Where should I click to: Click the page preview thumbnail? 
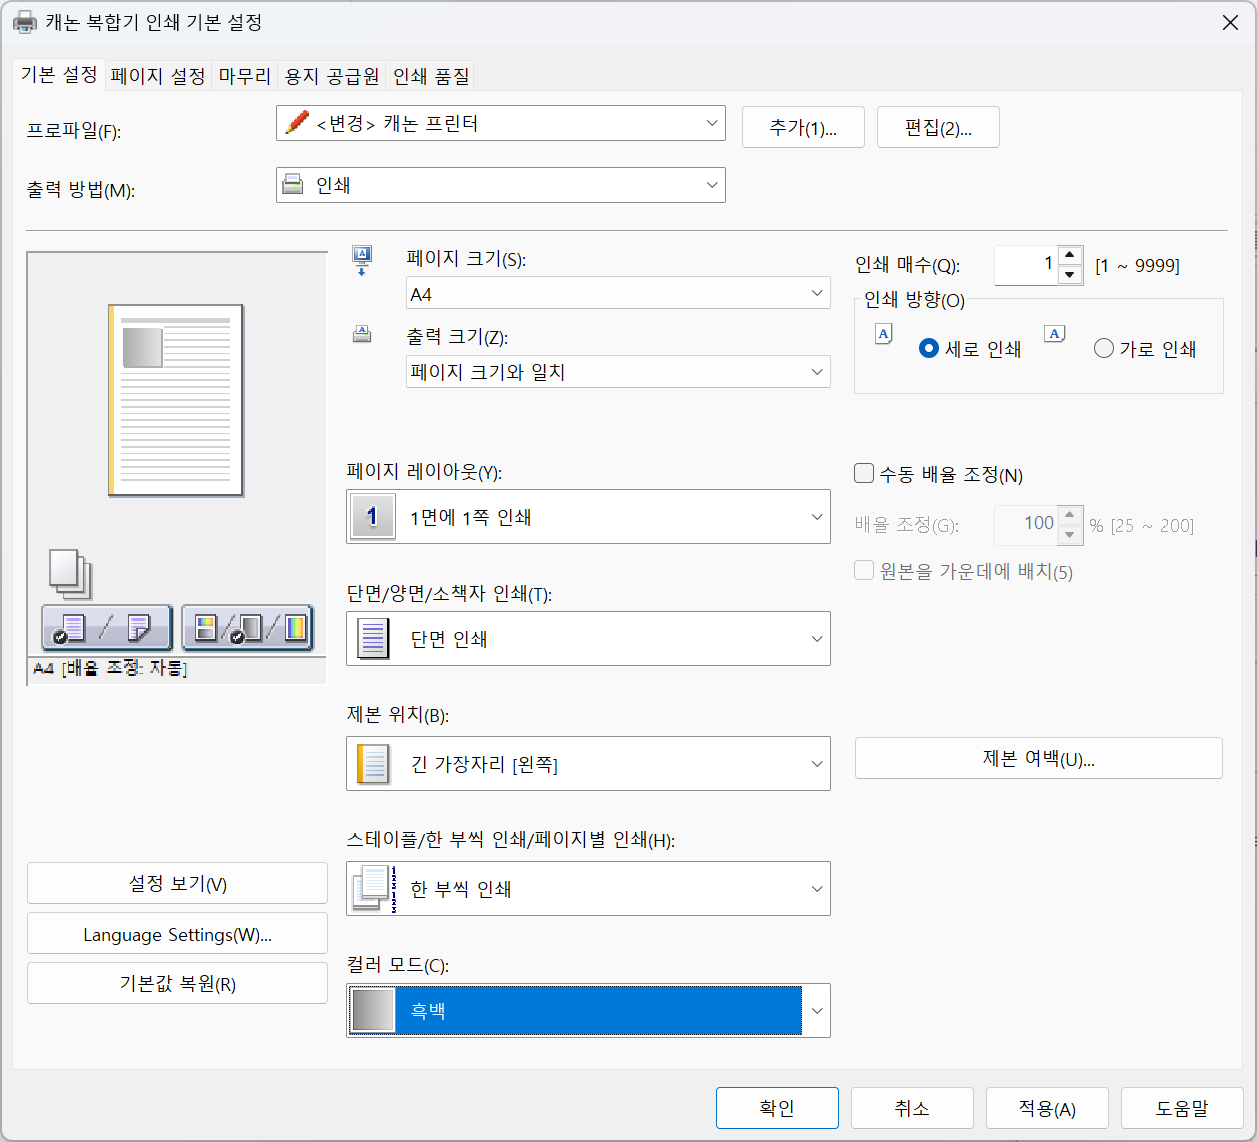(x=176, y=400)
